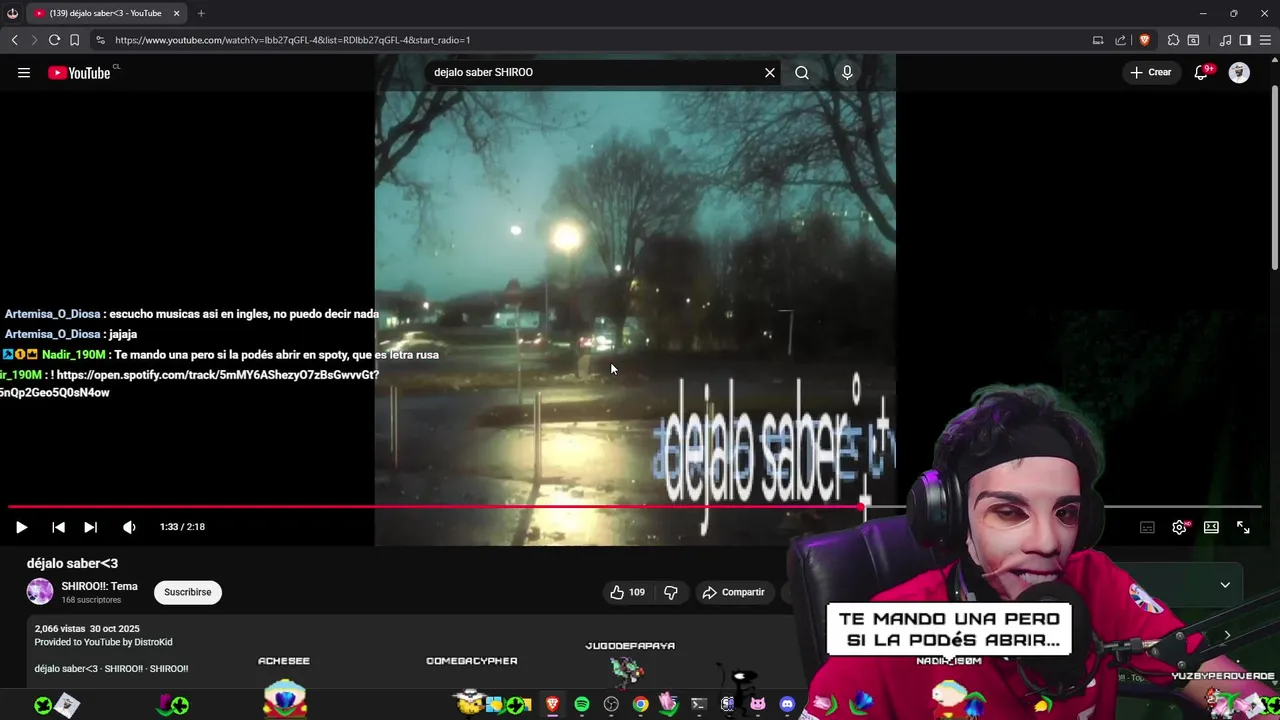Toggle theater mode in player
Viewport: 1280px width, 720px height.
tap(1211, 527)
